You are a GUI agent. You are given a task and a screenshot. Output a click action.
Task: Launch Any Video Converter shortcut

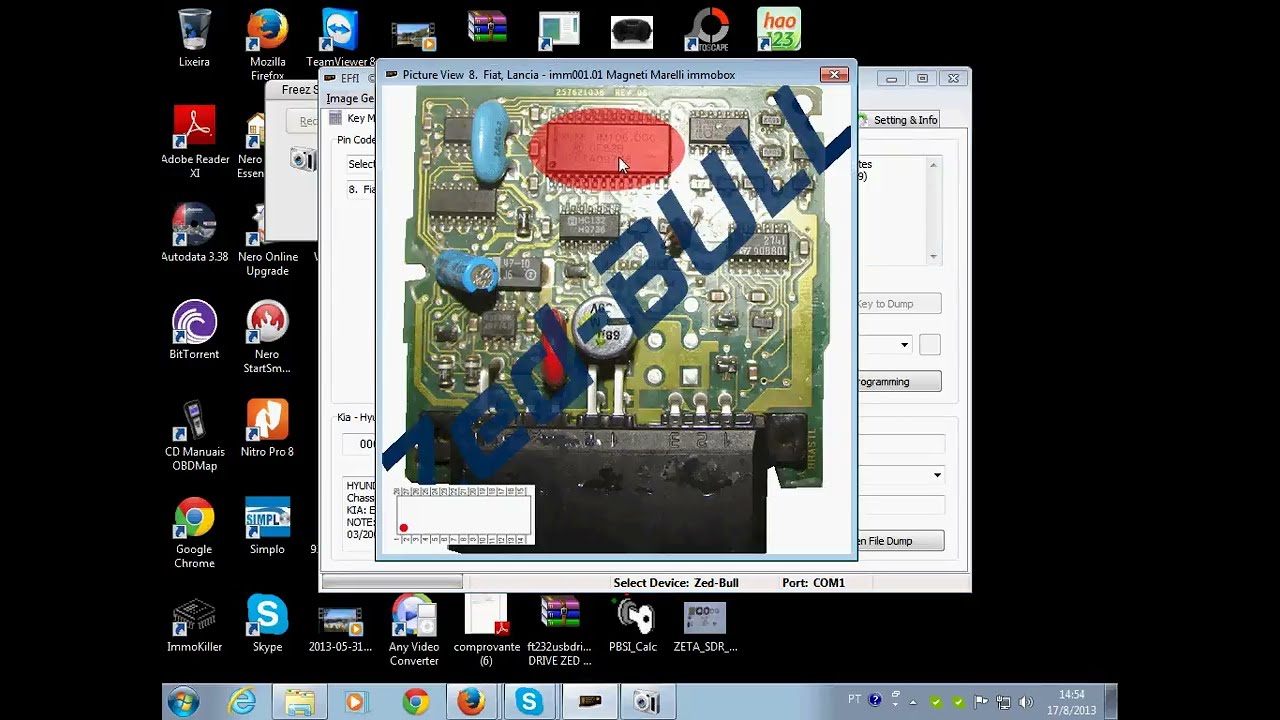click(414, 630)
